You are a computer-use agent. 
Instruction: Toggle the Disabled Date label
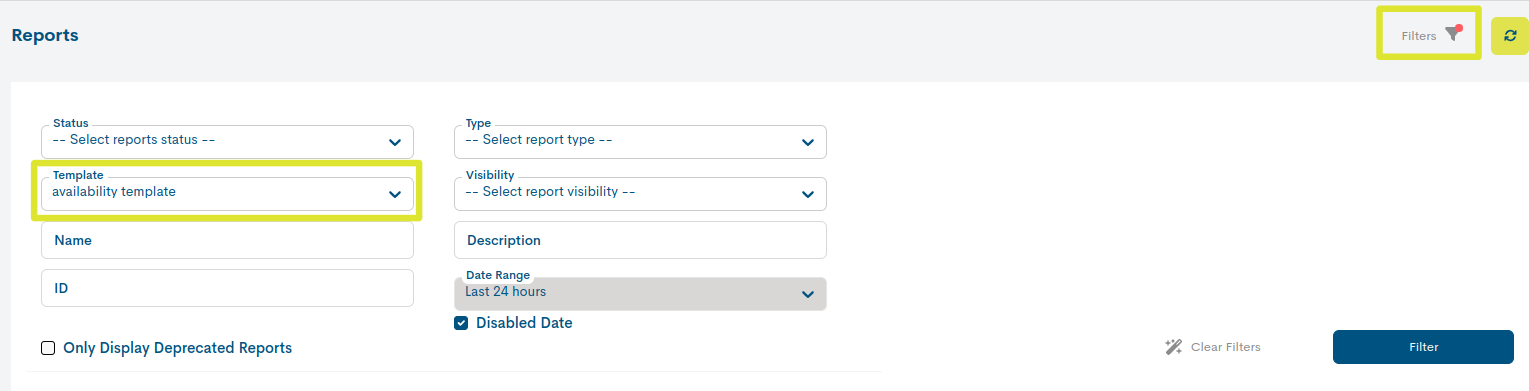(524, 323)
